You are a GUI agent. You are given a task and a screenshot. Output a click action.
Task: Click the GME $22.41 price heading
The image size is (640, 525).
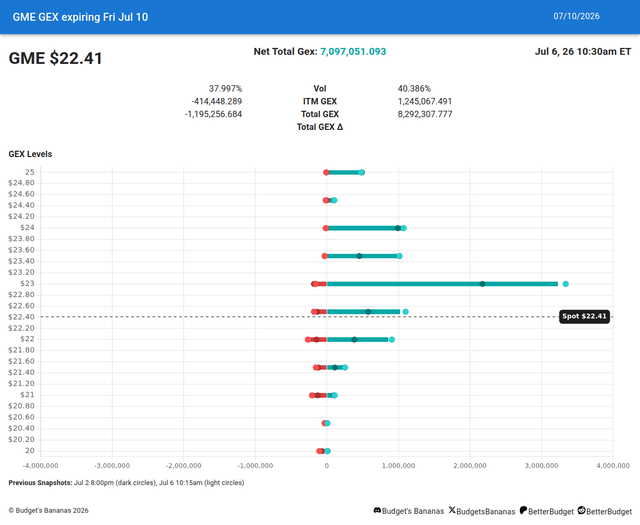tap(56, 58)
